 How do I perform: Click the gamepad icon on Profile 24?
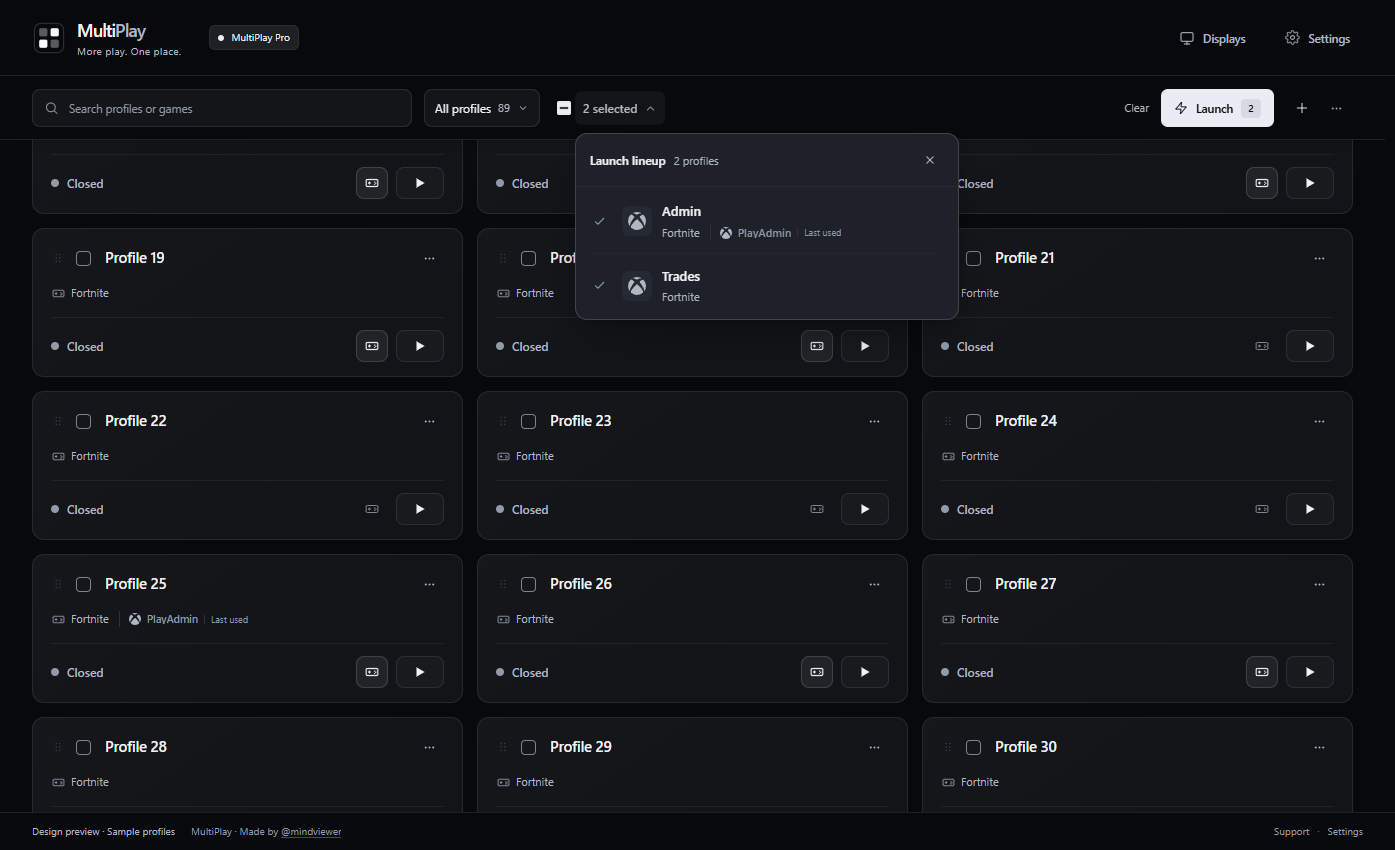coord(1262,509)
